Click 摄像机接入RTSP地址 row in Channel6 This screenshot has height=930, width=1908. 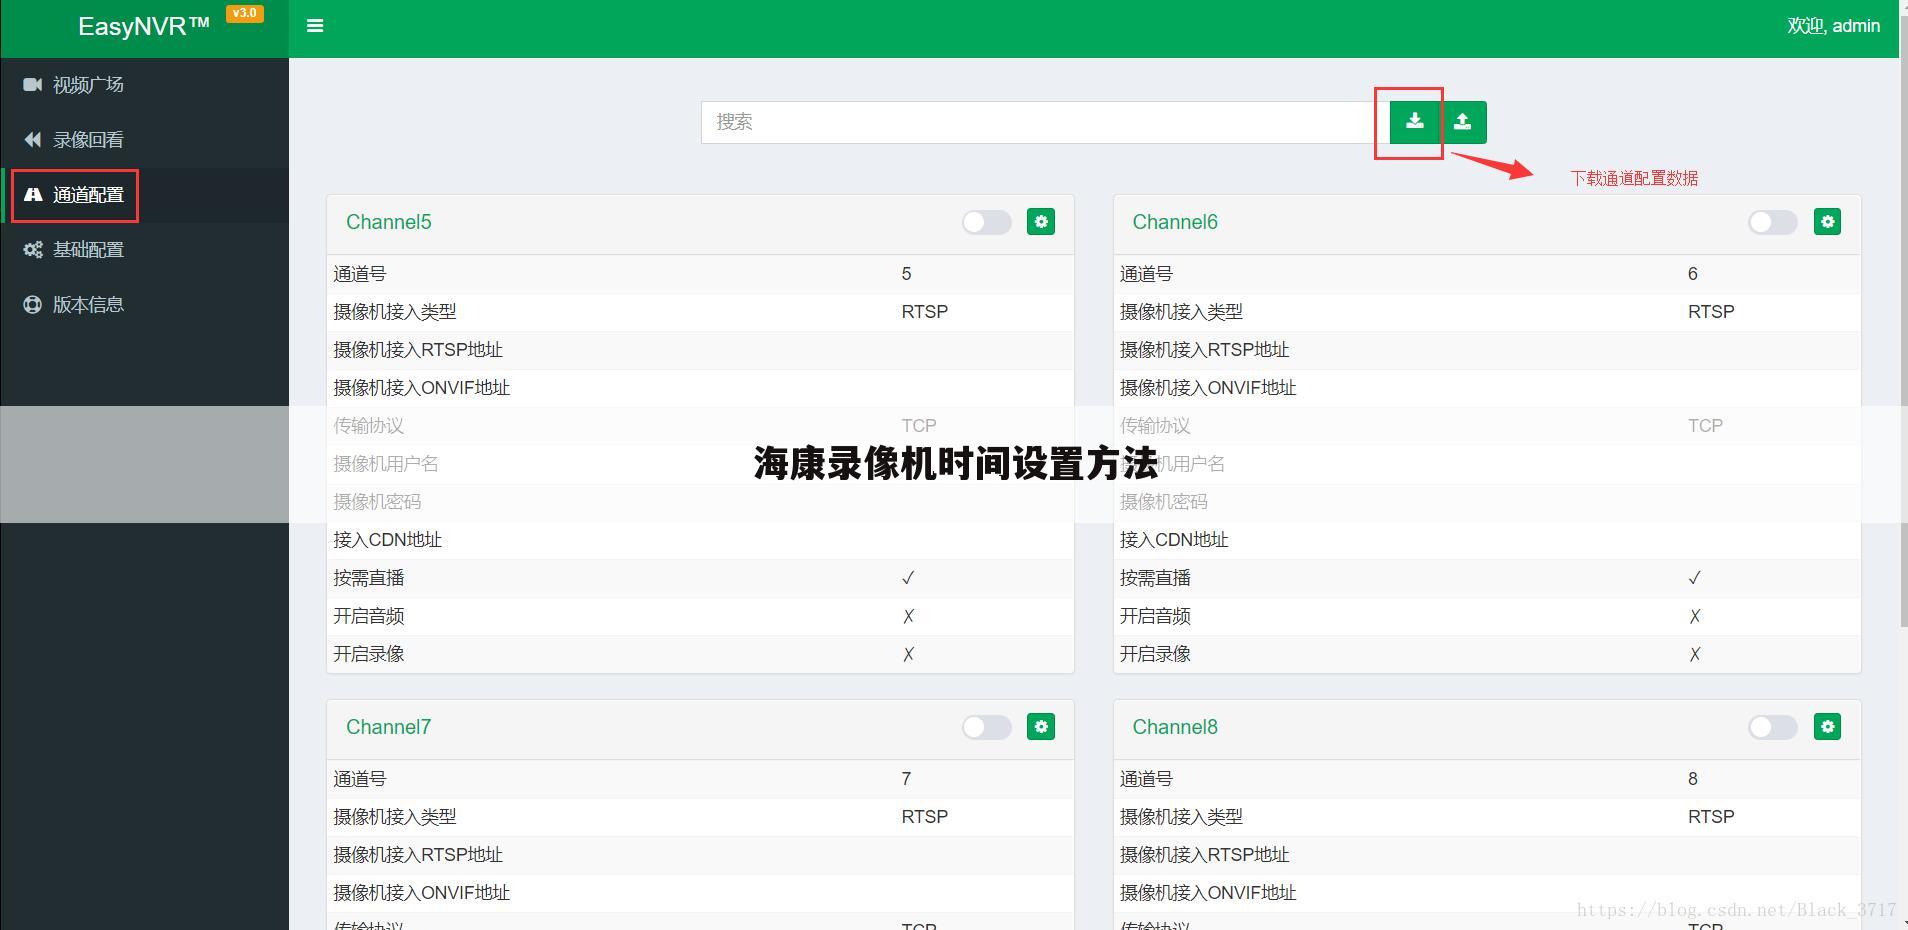pyautogui.click(x=1487, y=350)
